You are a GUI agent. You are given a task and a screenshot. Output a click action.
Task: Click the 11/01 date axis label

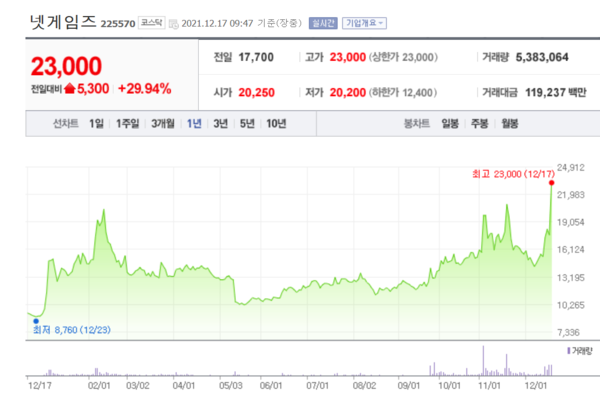(489, 385)
